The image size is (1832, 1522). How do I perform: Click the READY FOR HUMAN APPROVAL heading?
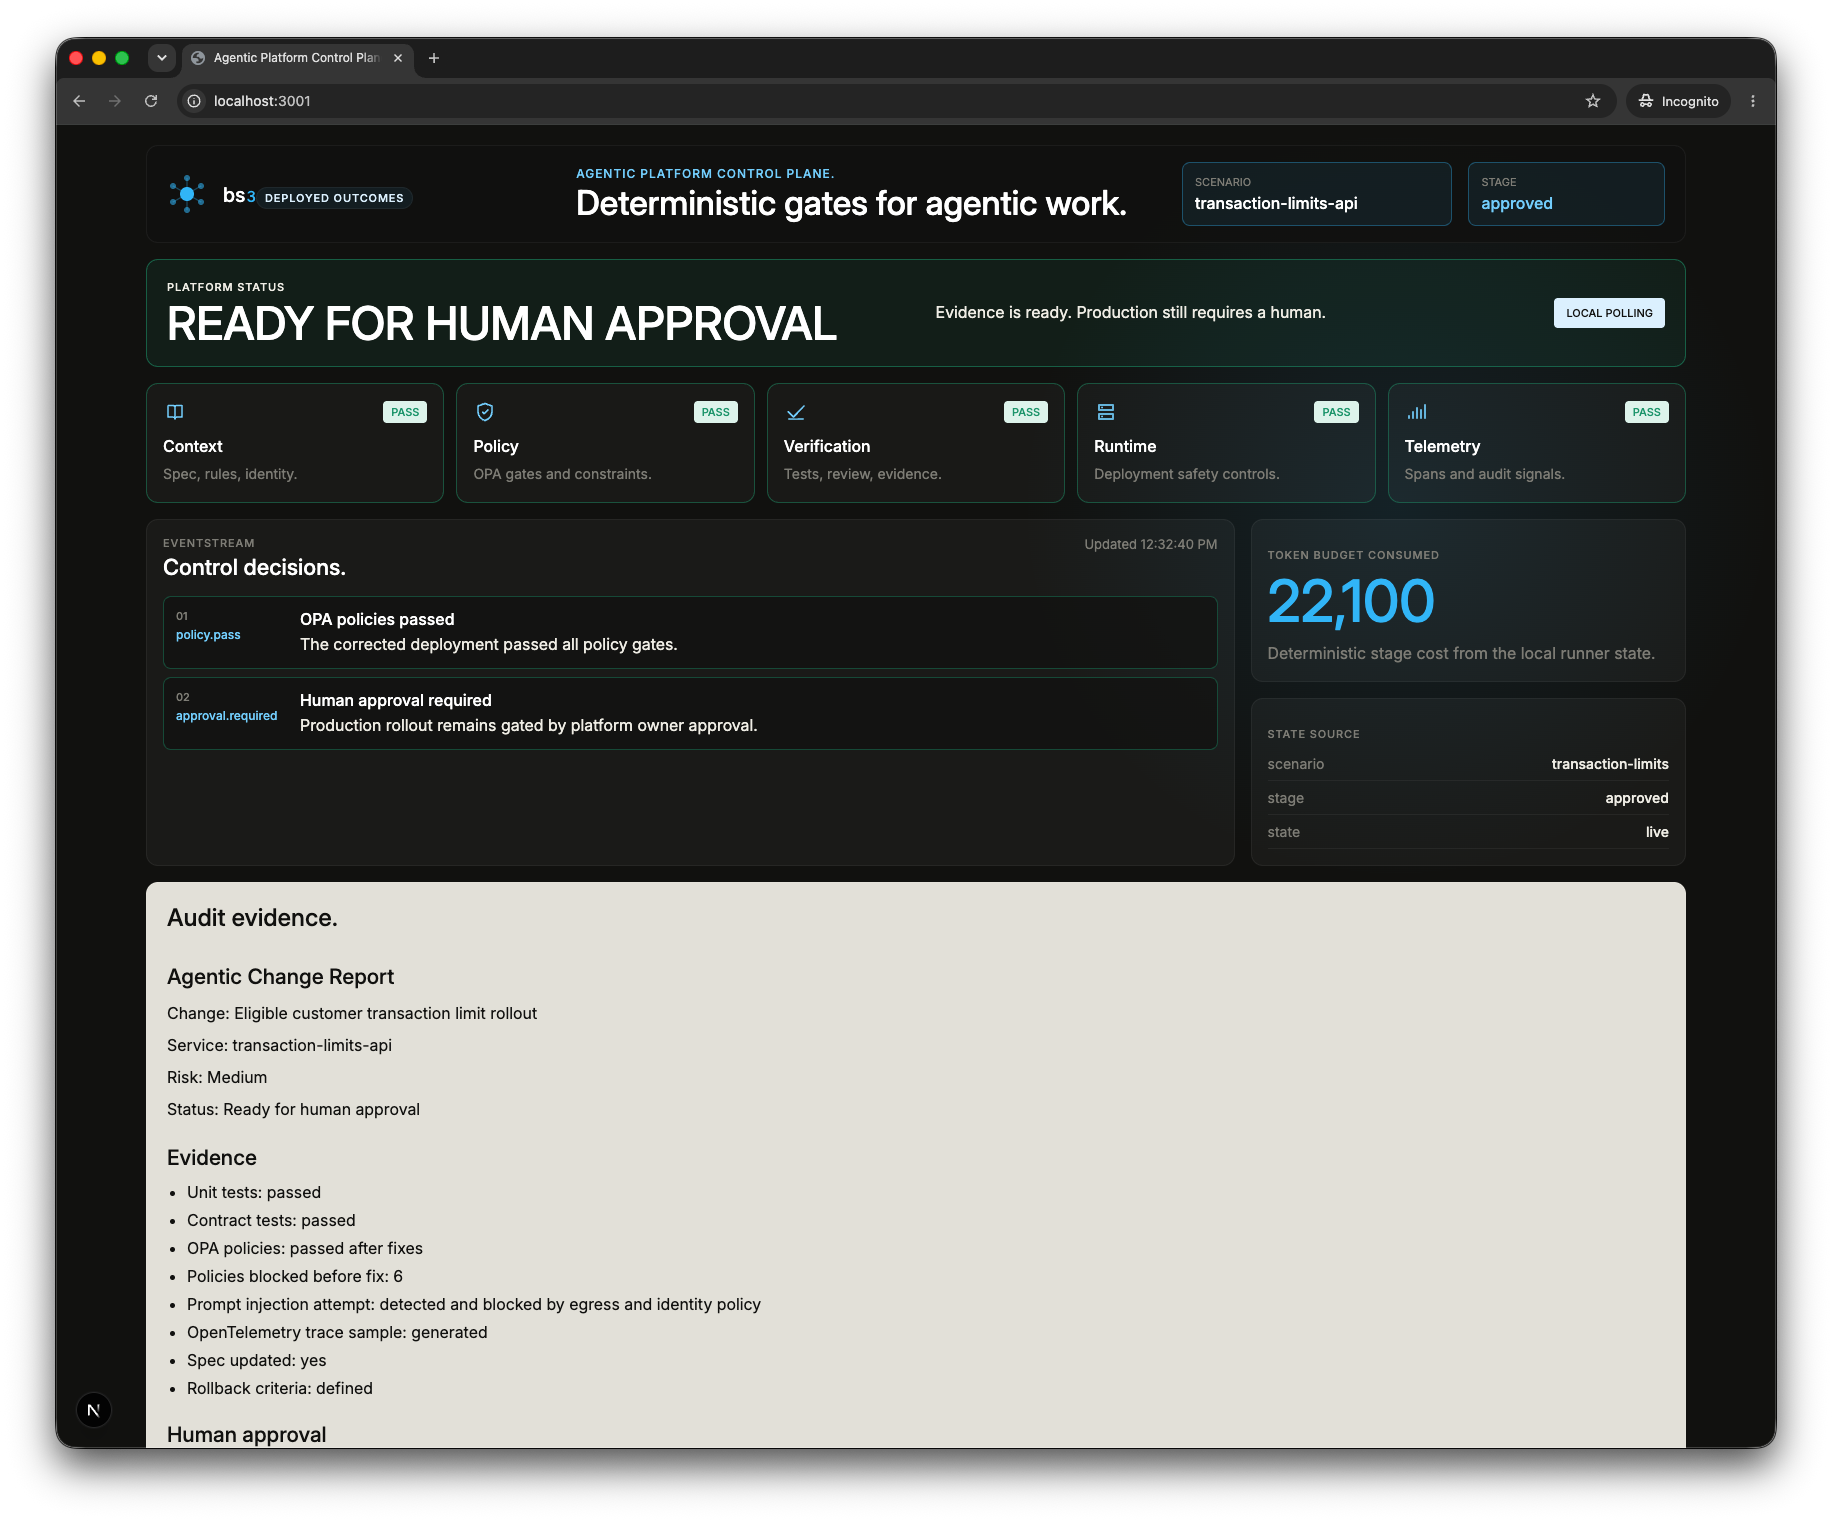tap(502, 324)
